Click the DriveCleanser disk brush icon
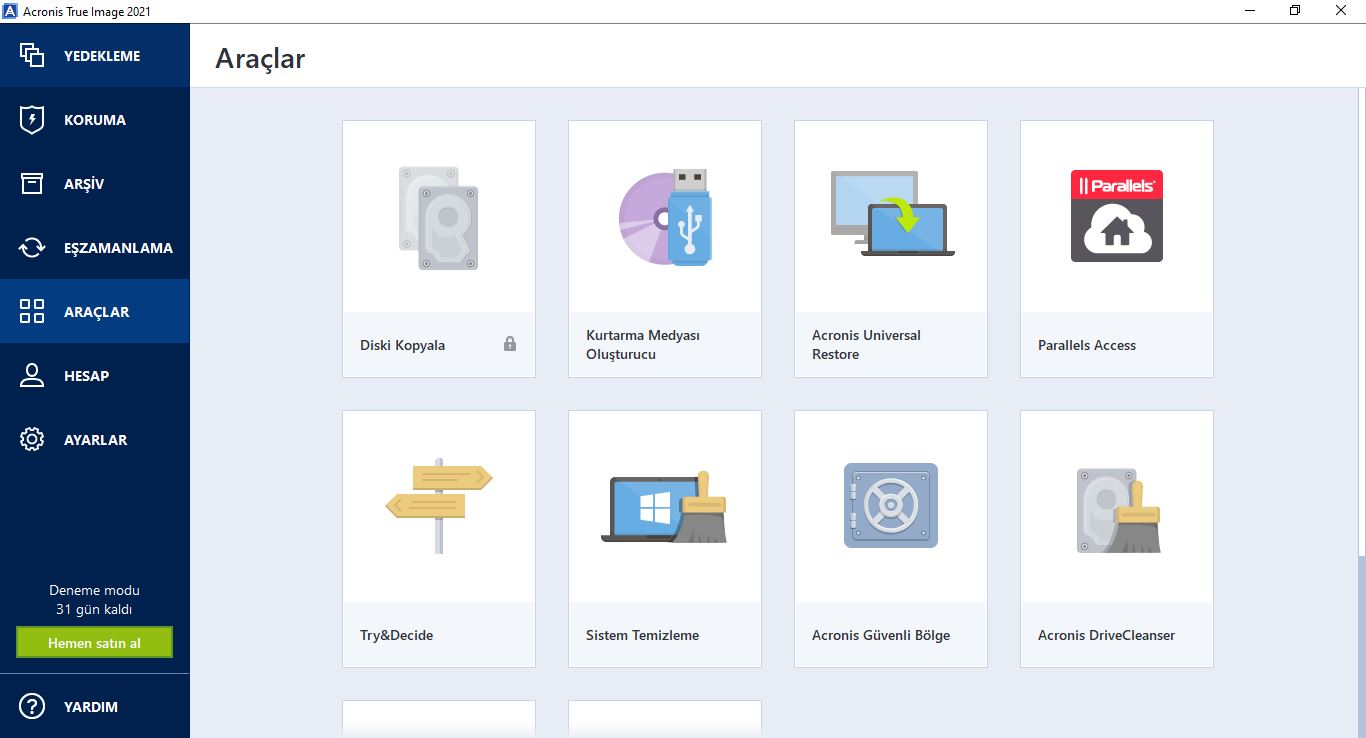The image size is (1366, 738). [x=1118, y=510]
